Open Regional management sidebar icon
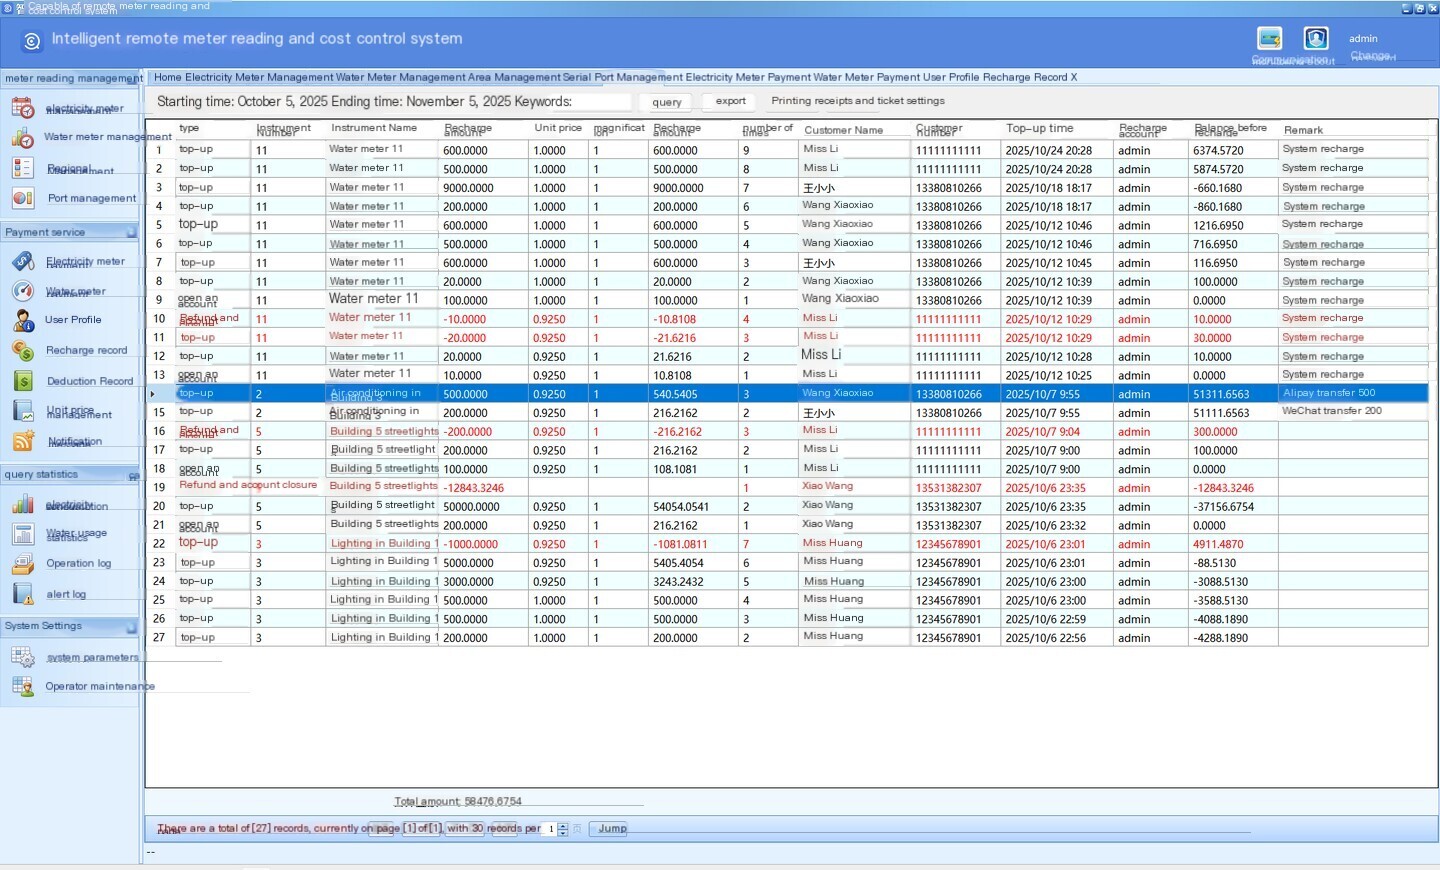1440x870 pixels. tap(22, 168)
